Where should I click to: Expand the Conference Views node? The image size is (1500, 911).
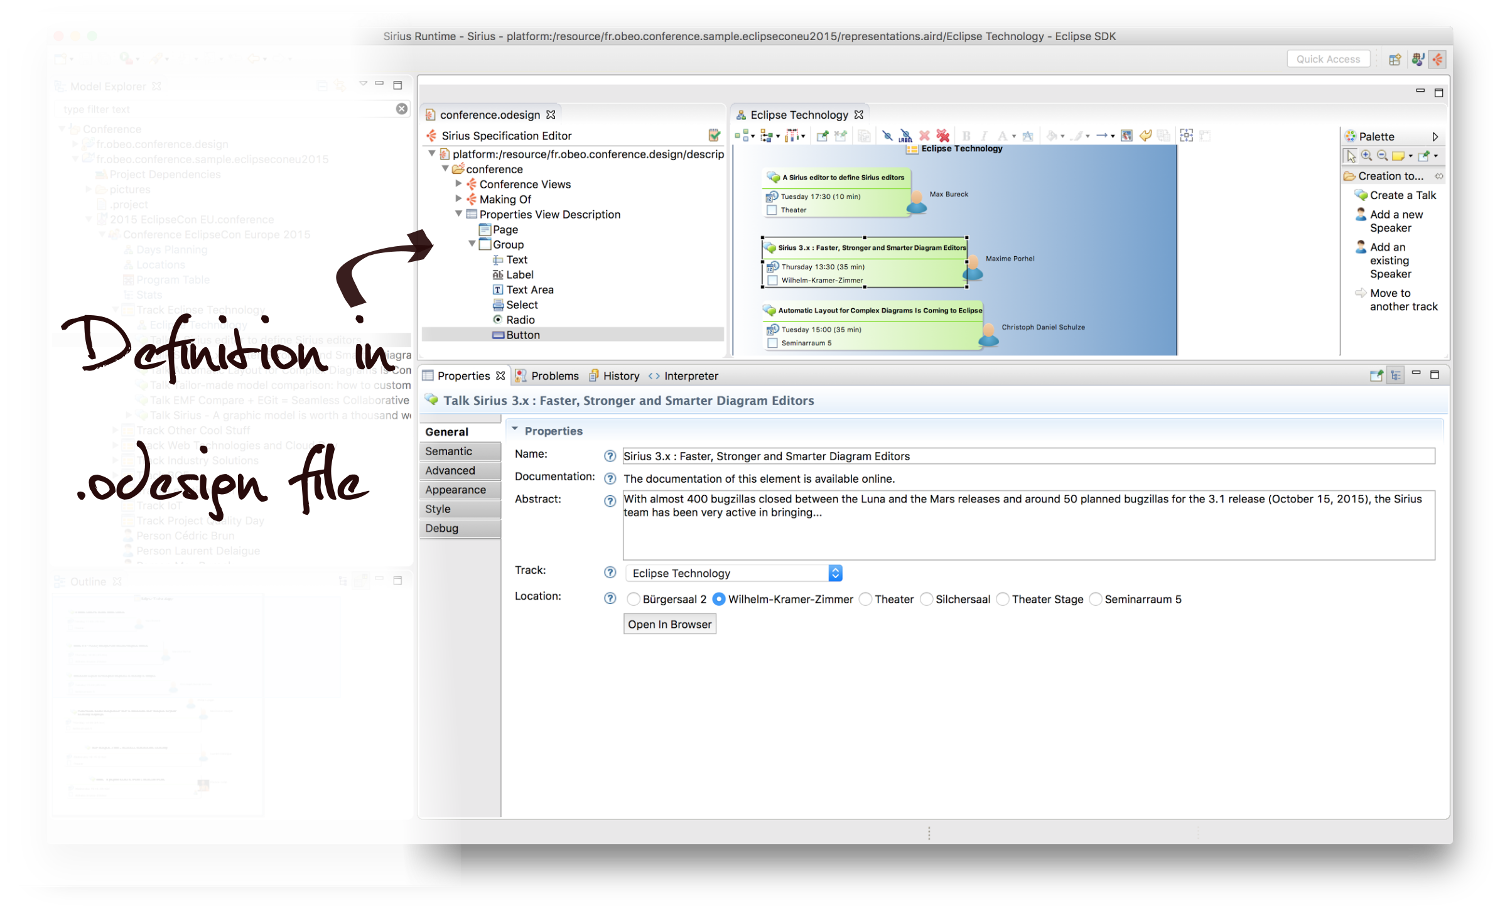[x=459, y=184]
